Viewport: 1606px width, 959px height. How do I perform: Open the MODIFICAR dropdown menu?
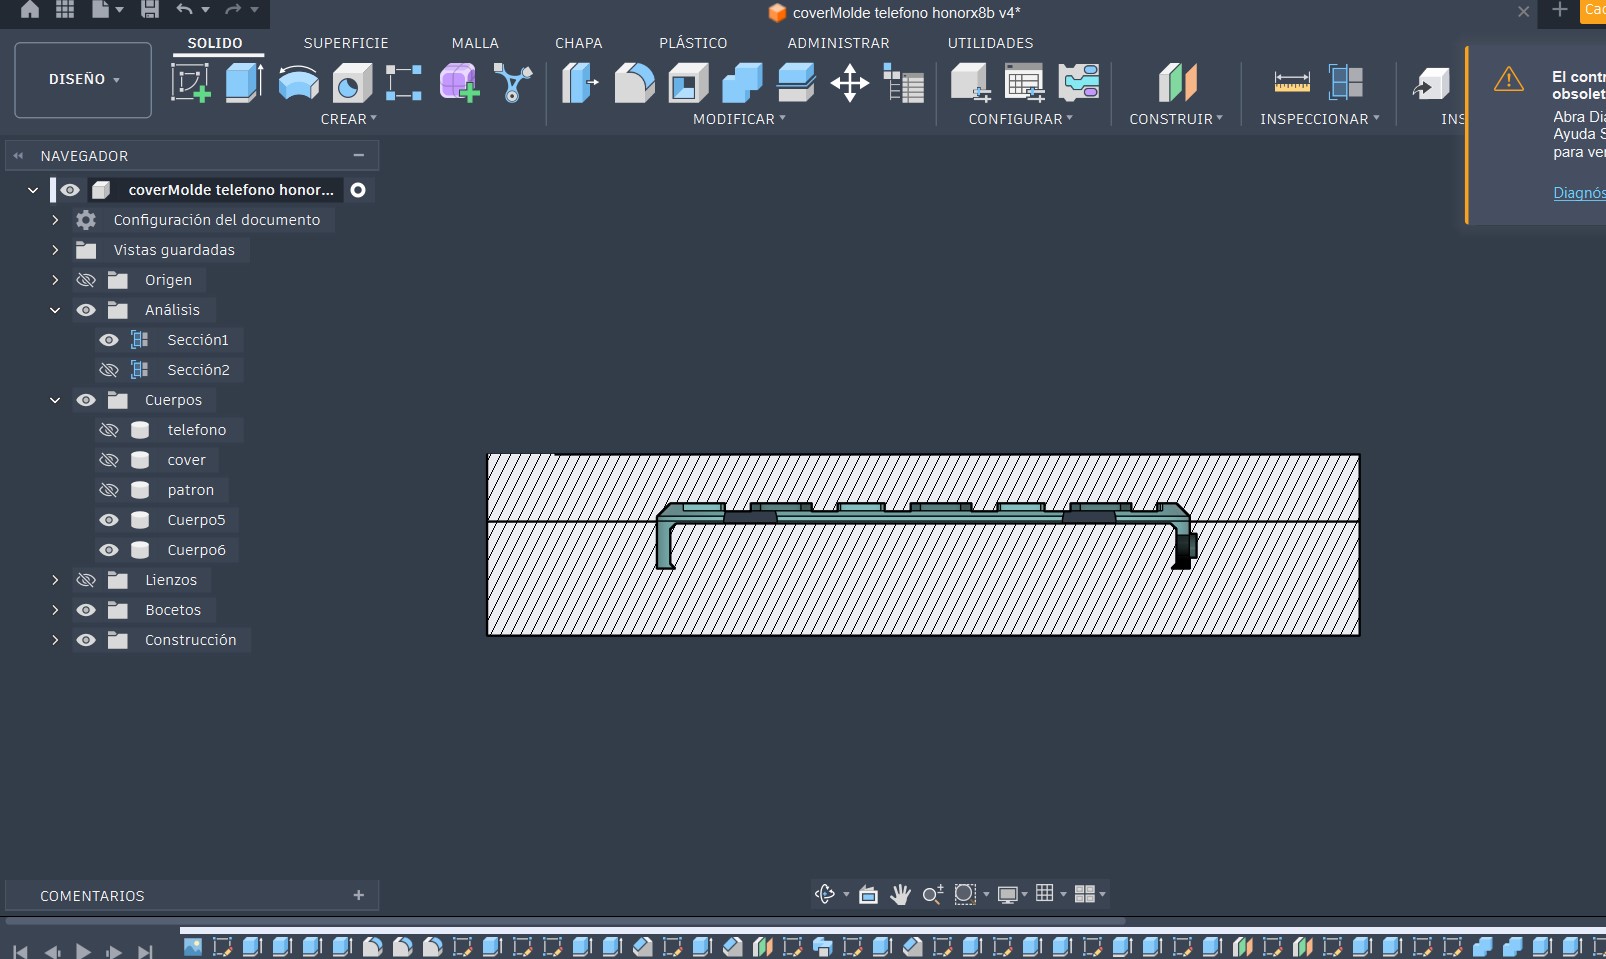tap(739, 119)
